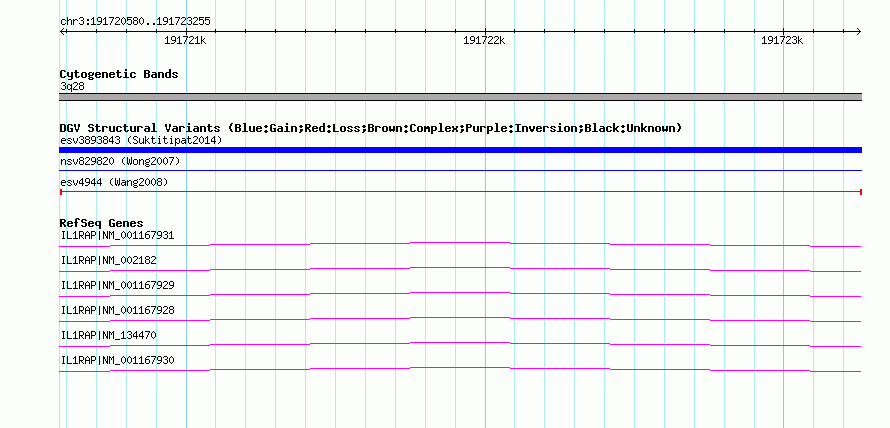This screenshot has height=428, width=890.
Task: Select the 3q28 band label
Action: (73, 87)
